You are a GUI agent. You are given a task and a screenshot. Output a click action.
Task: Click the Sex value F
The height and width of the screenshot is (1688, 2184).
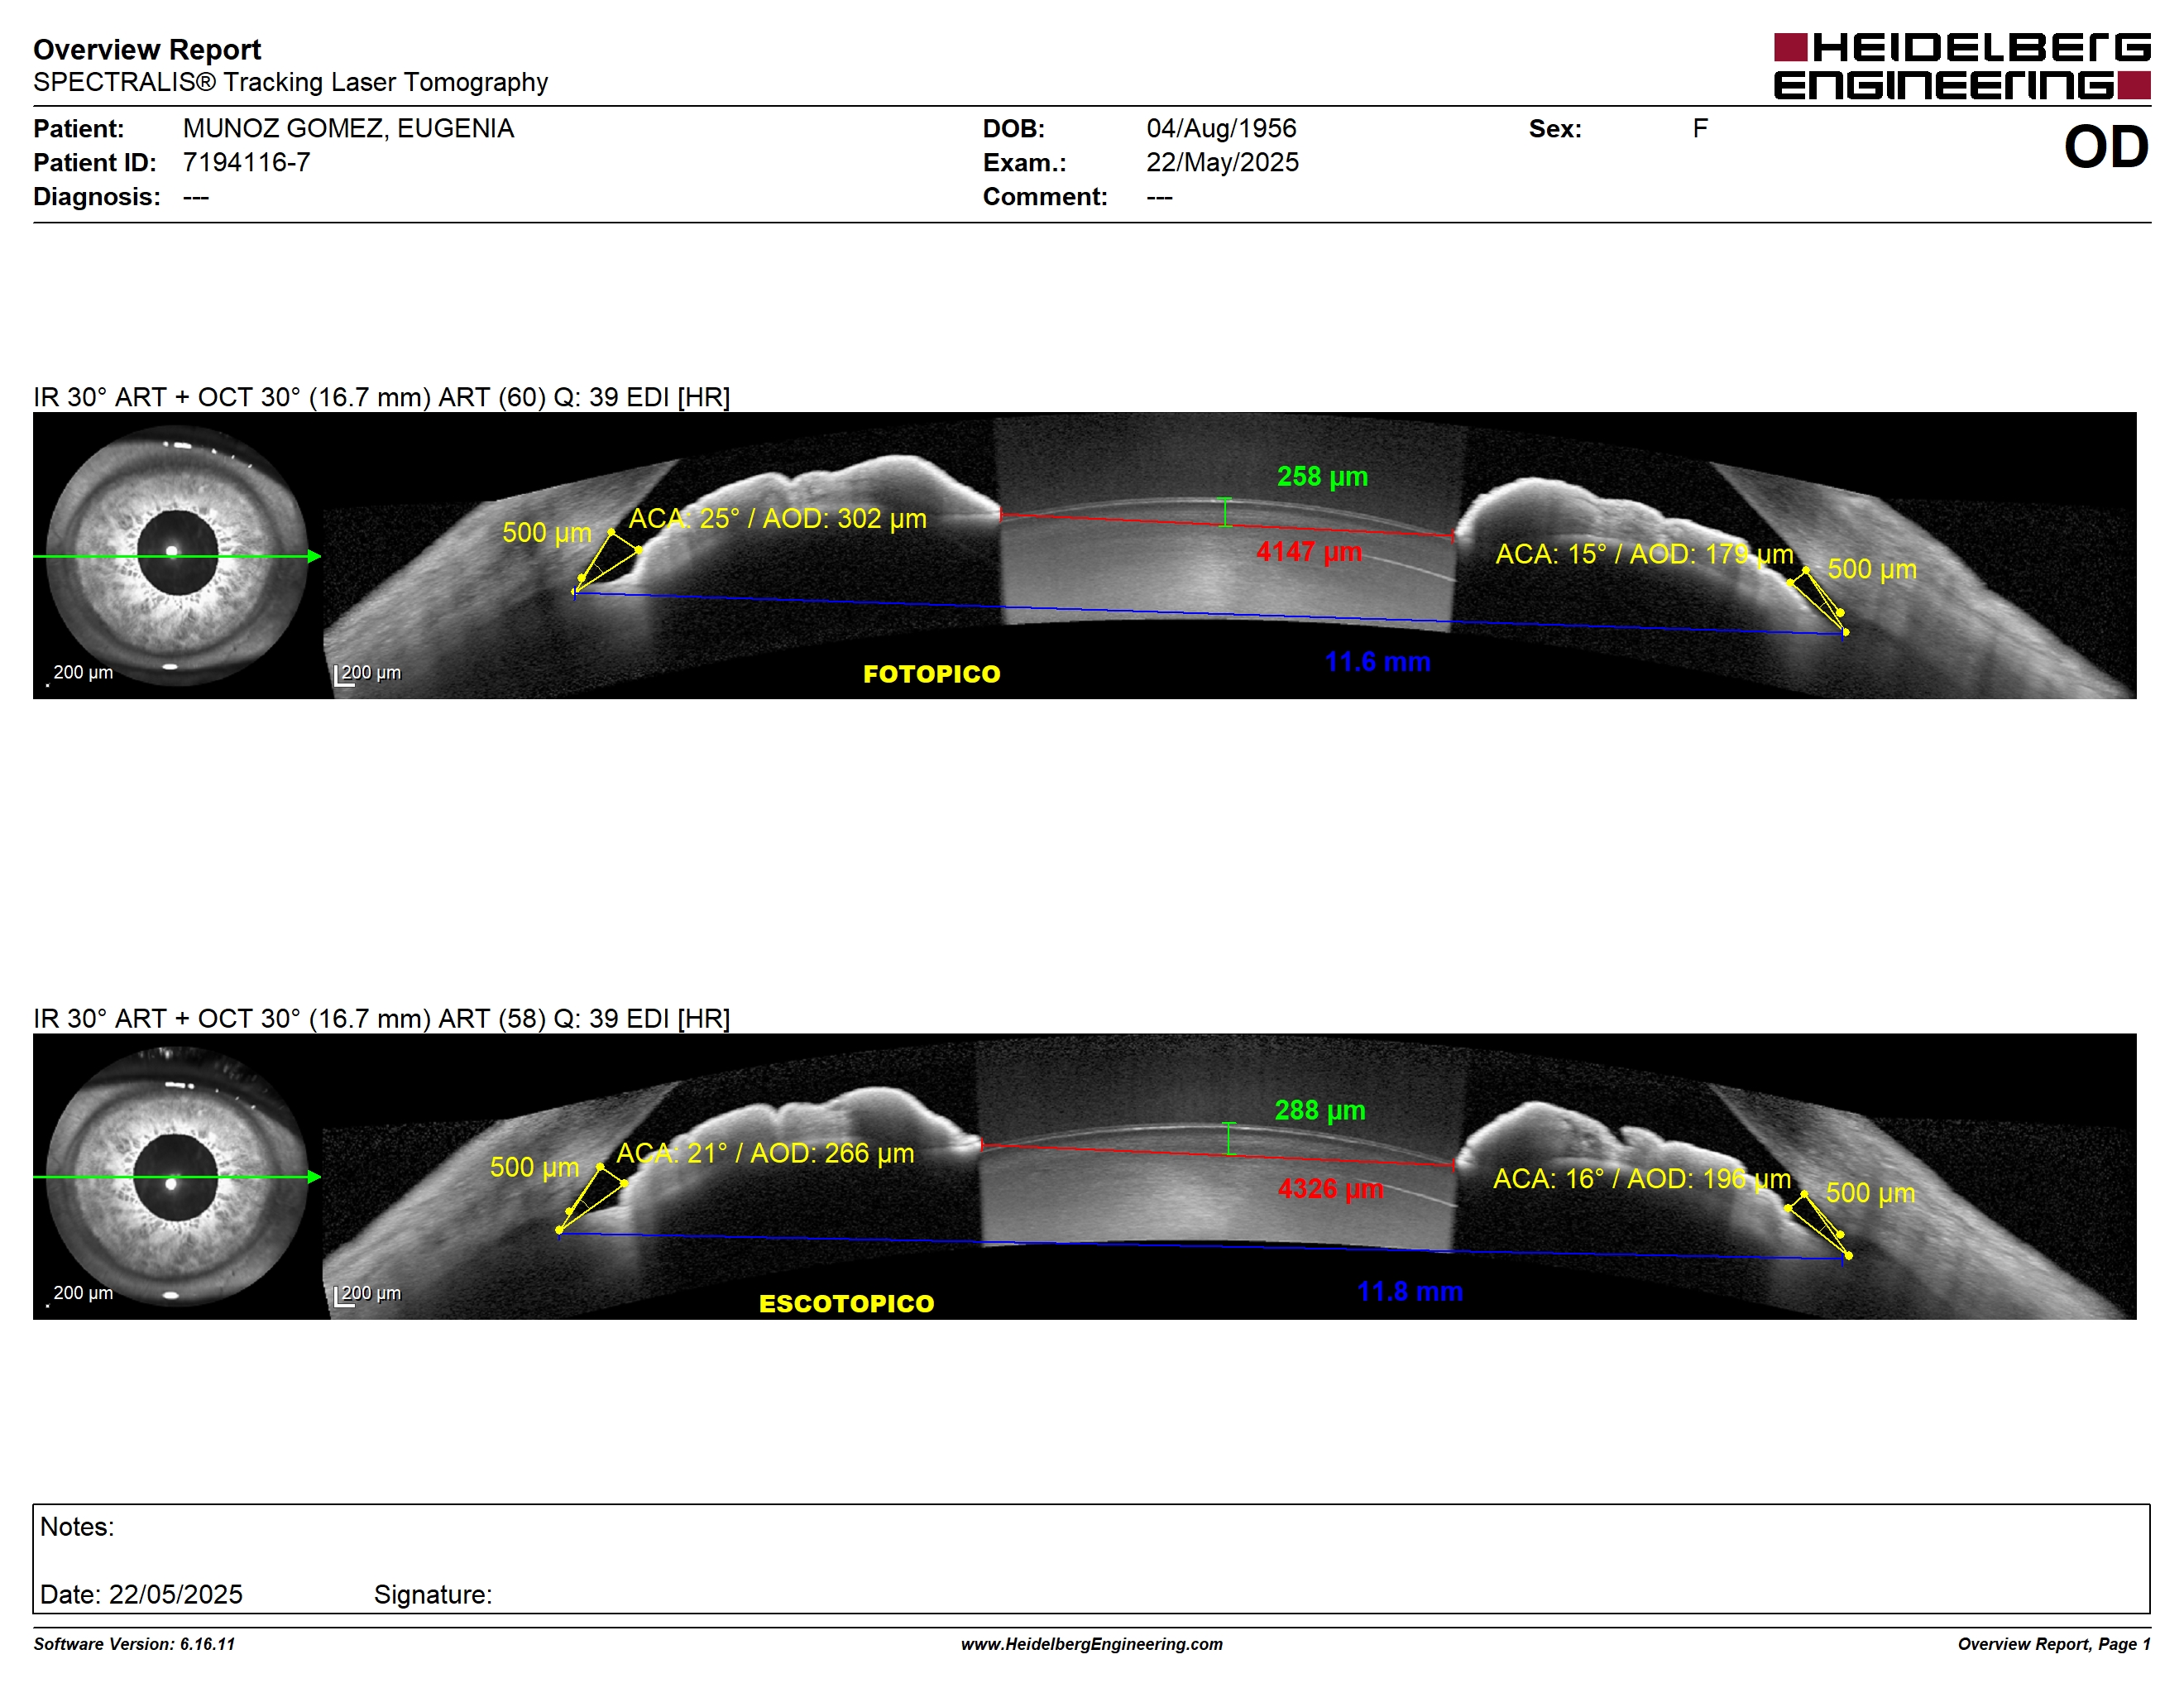(x=1700, y=128)
